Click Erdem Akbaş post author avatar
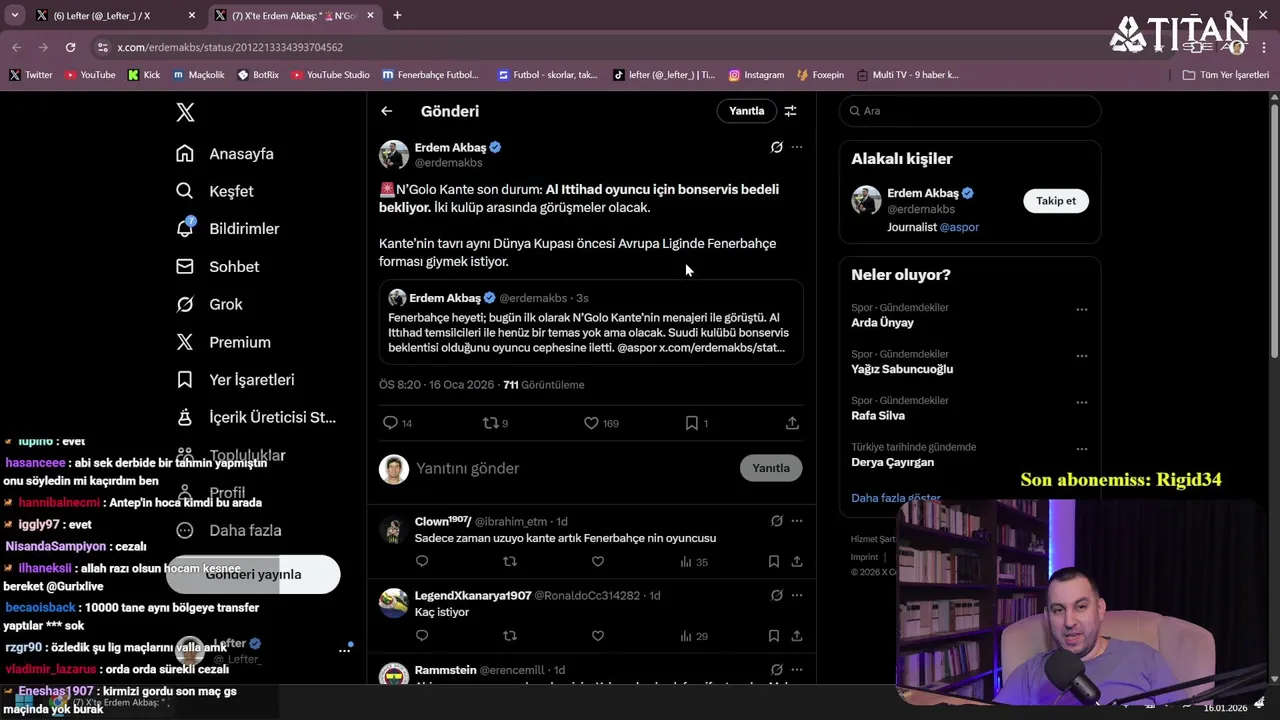This screenshot has width=1280, height=720. (x=394, y=155)
